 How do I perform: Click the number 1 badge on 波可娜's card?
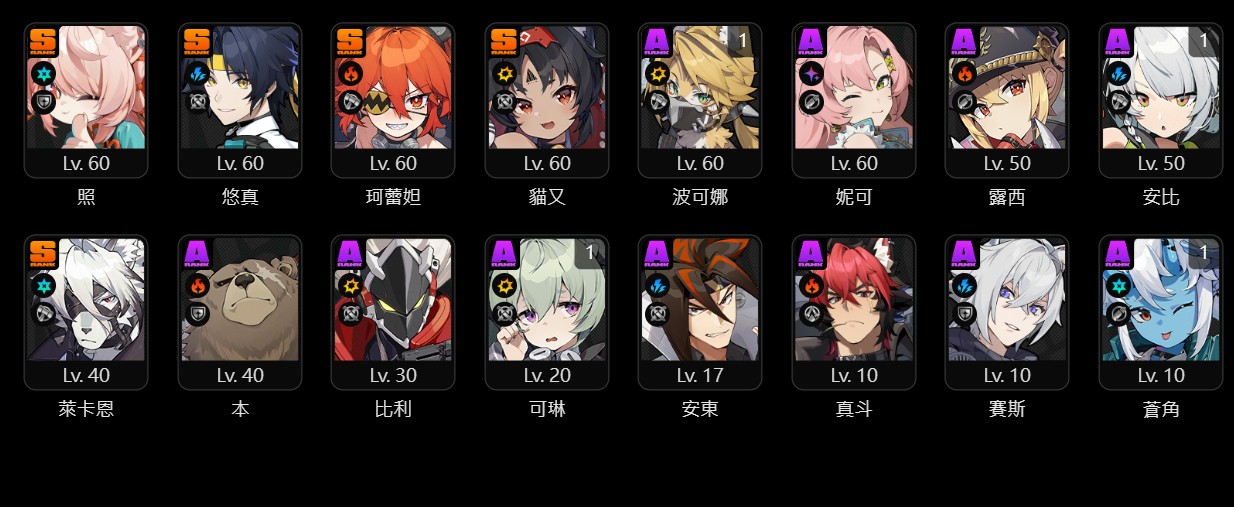pos(742,42)
